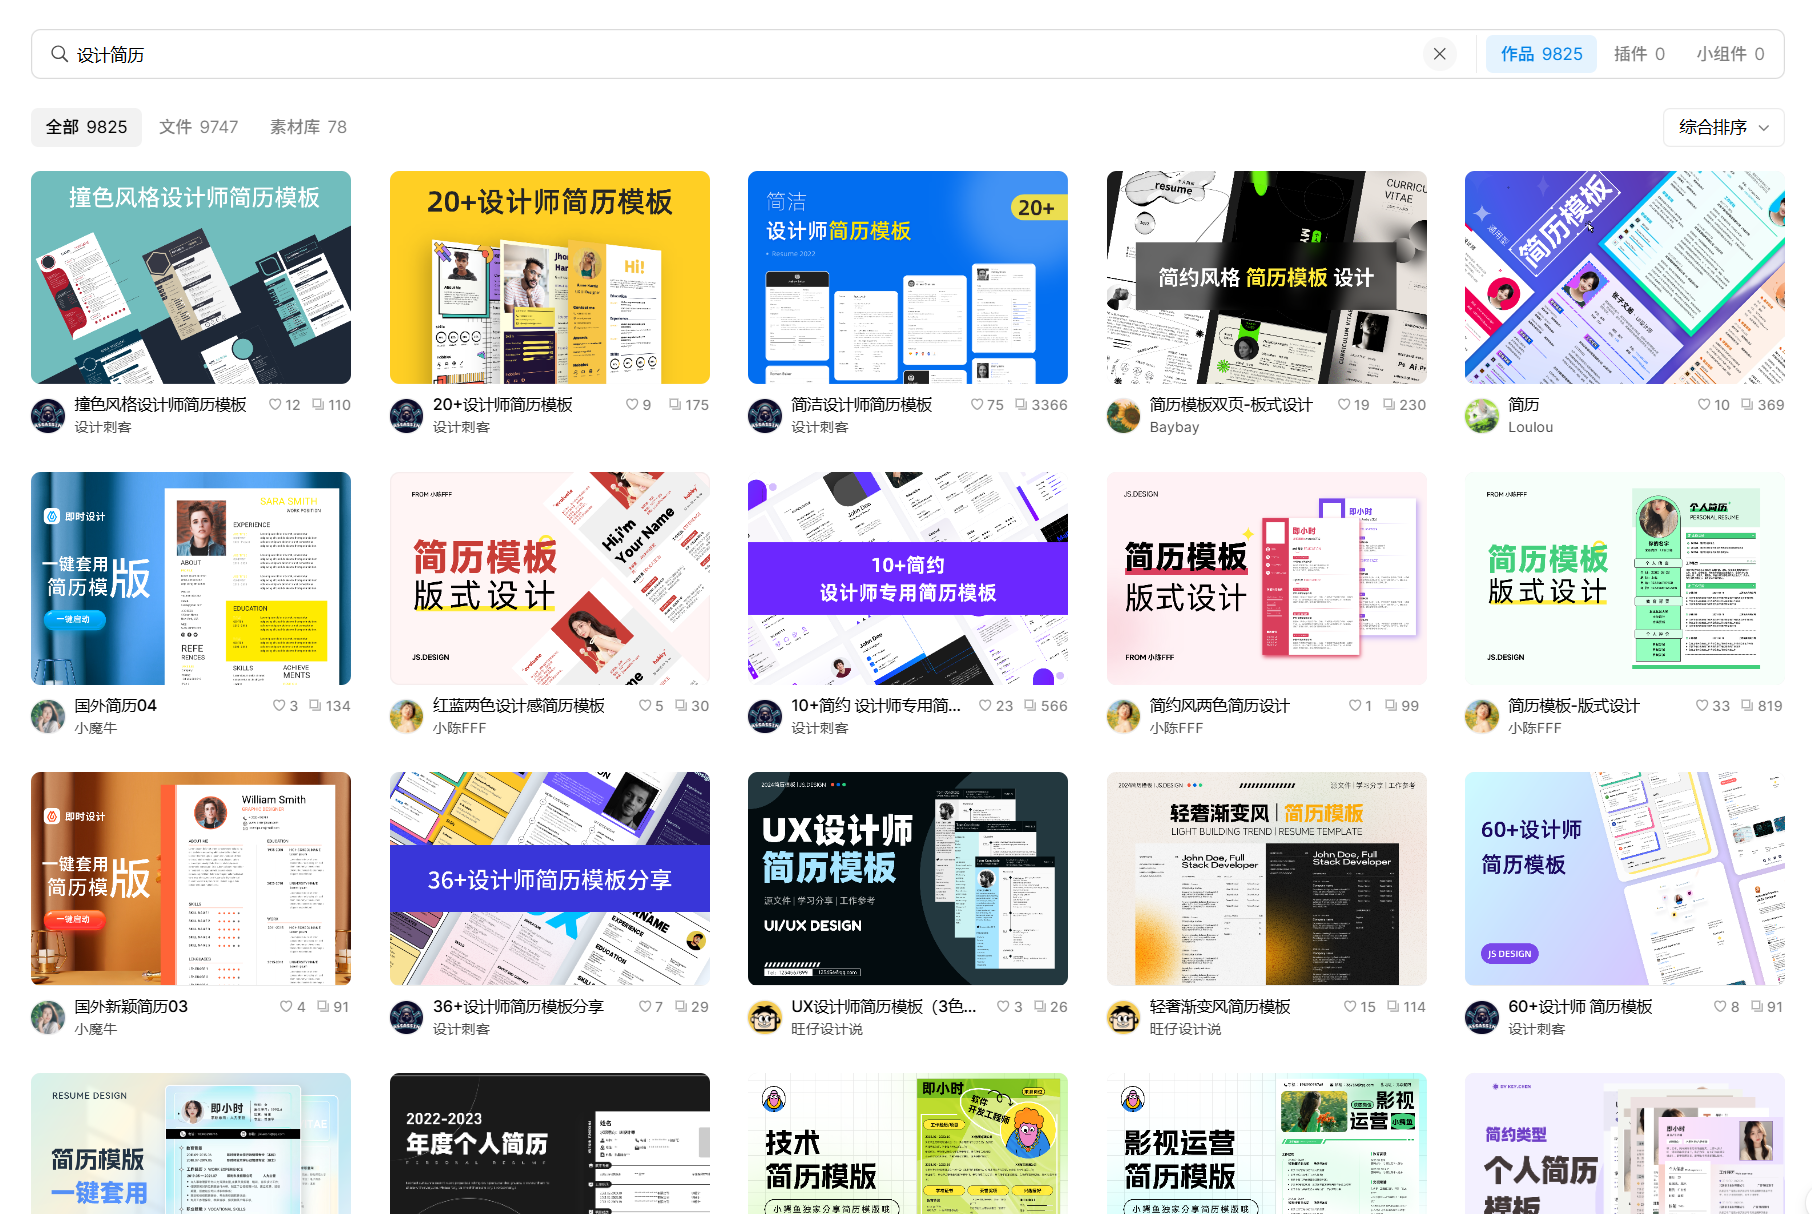
Task: Like the 红蓝两色设计感简历模板 card
Action: (x=645, y=706)
